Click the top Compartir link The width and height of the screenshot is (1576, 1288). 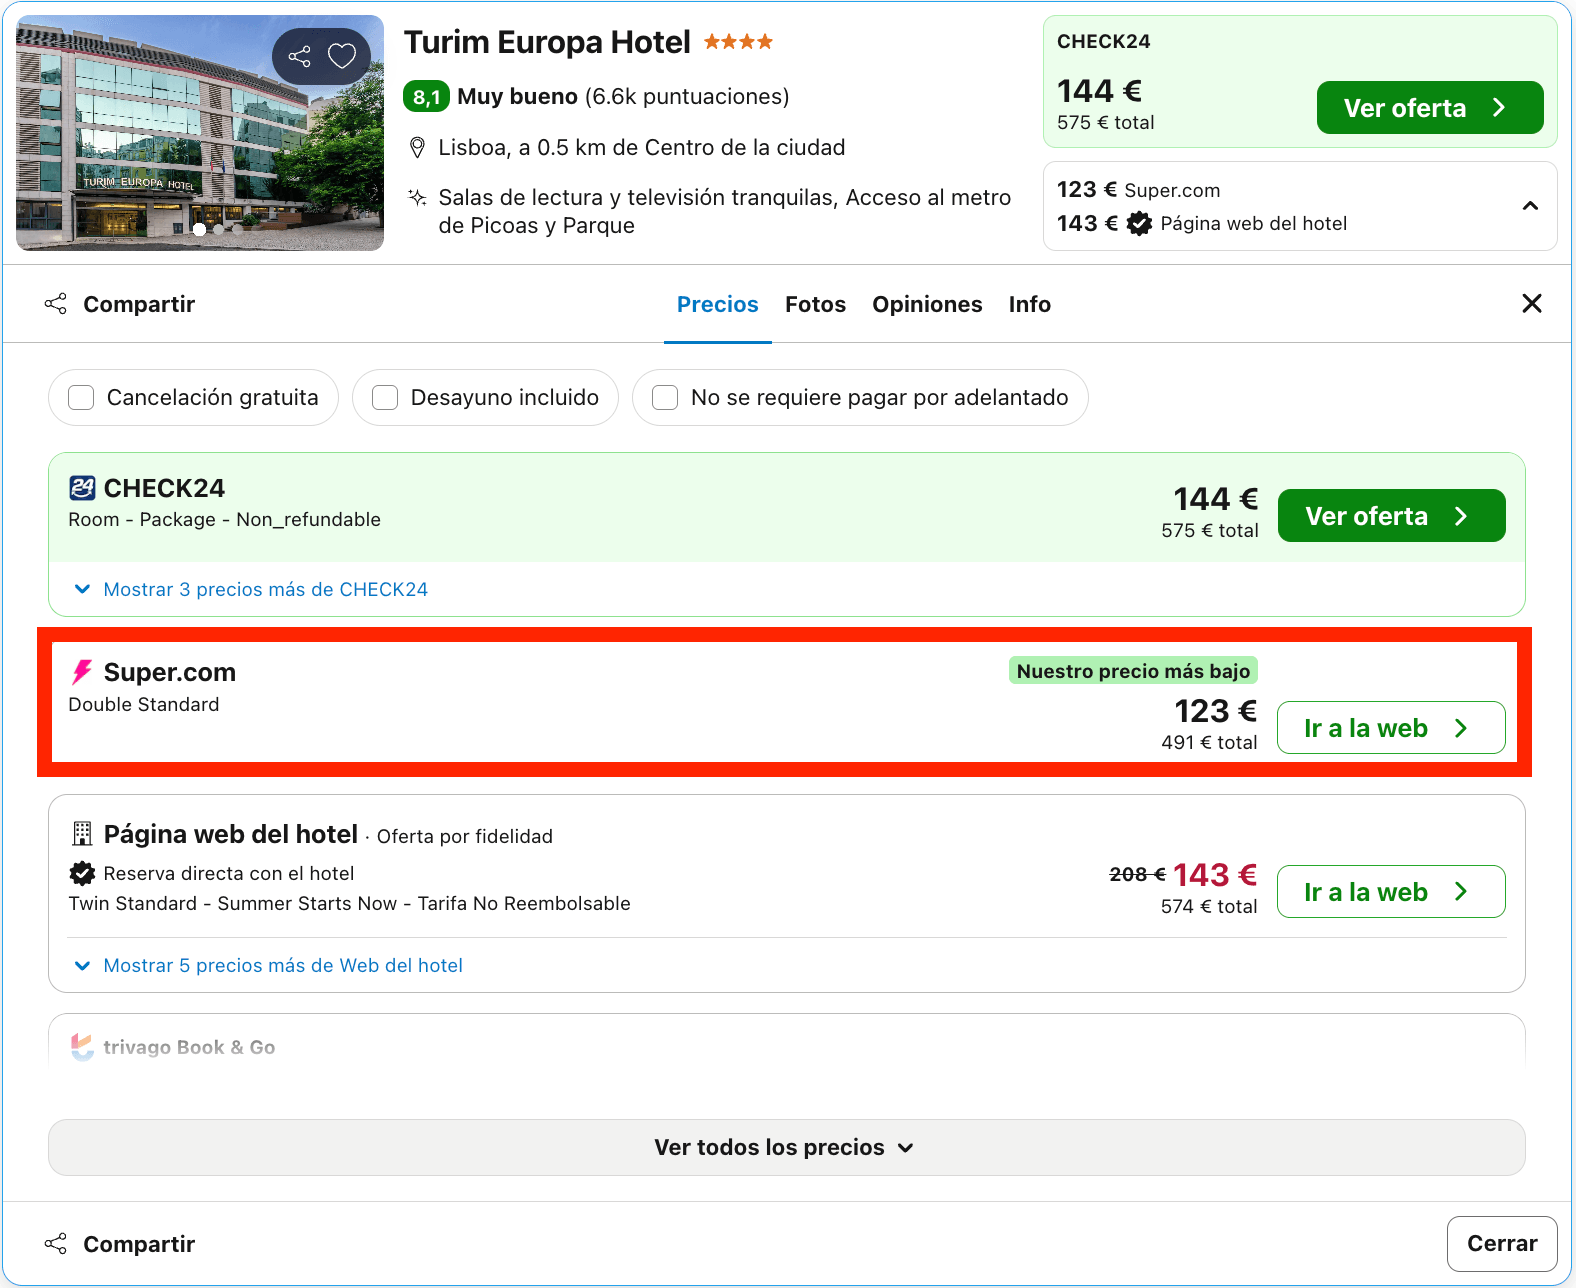click(139, 304)
